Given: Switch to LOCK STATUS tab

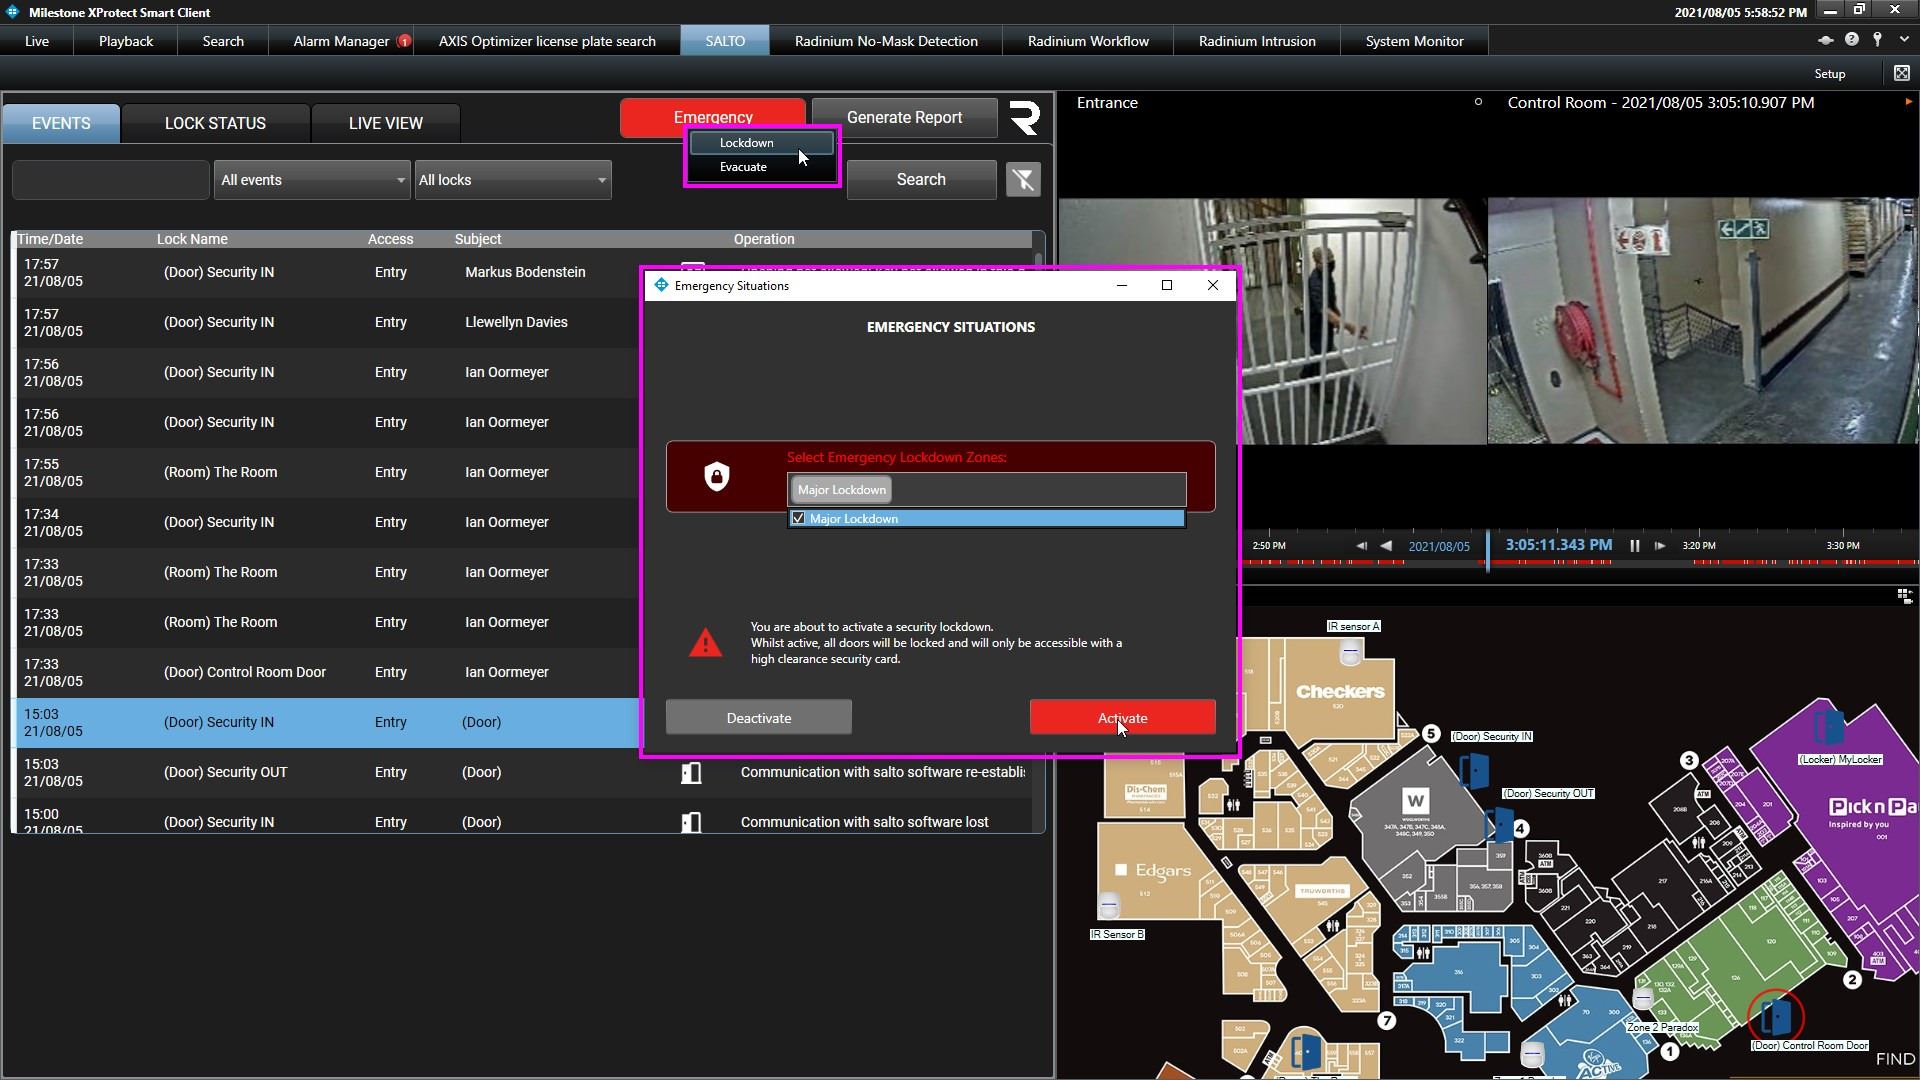Looking at the screenshot, I should click(215, 123).
